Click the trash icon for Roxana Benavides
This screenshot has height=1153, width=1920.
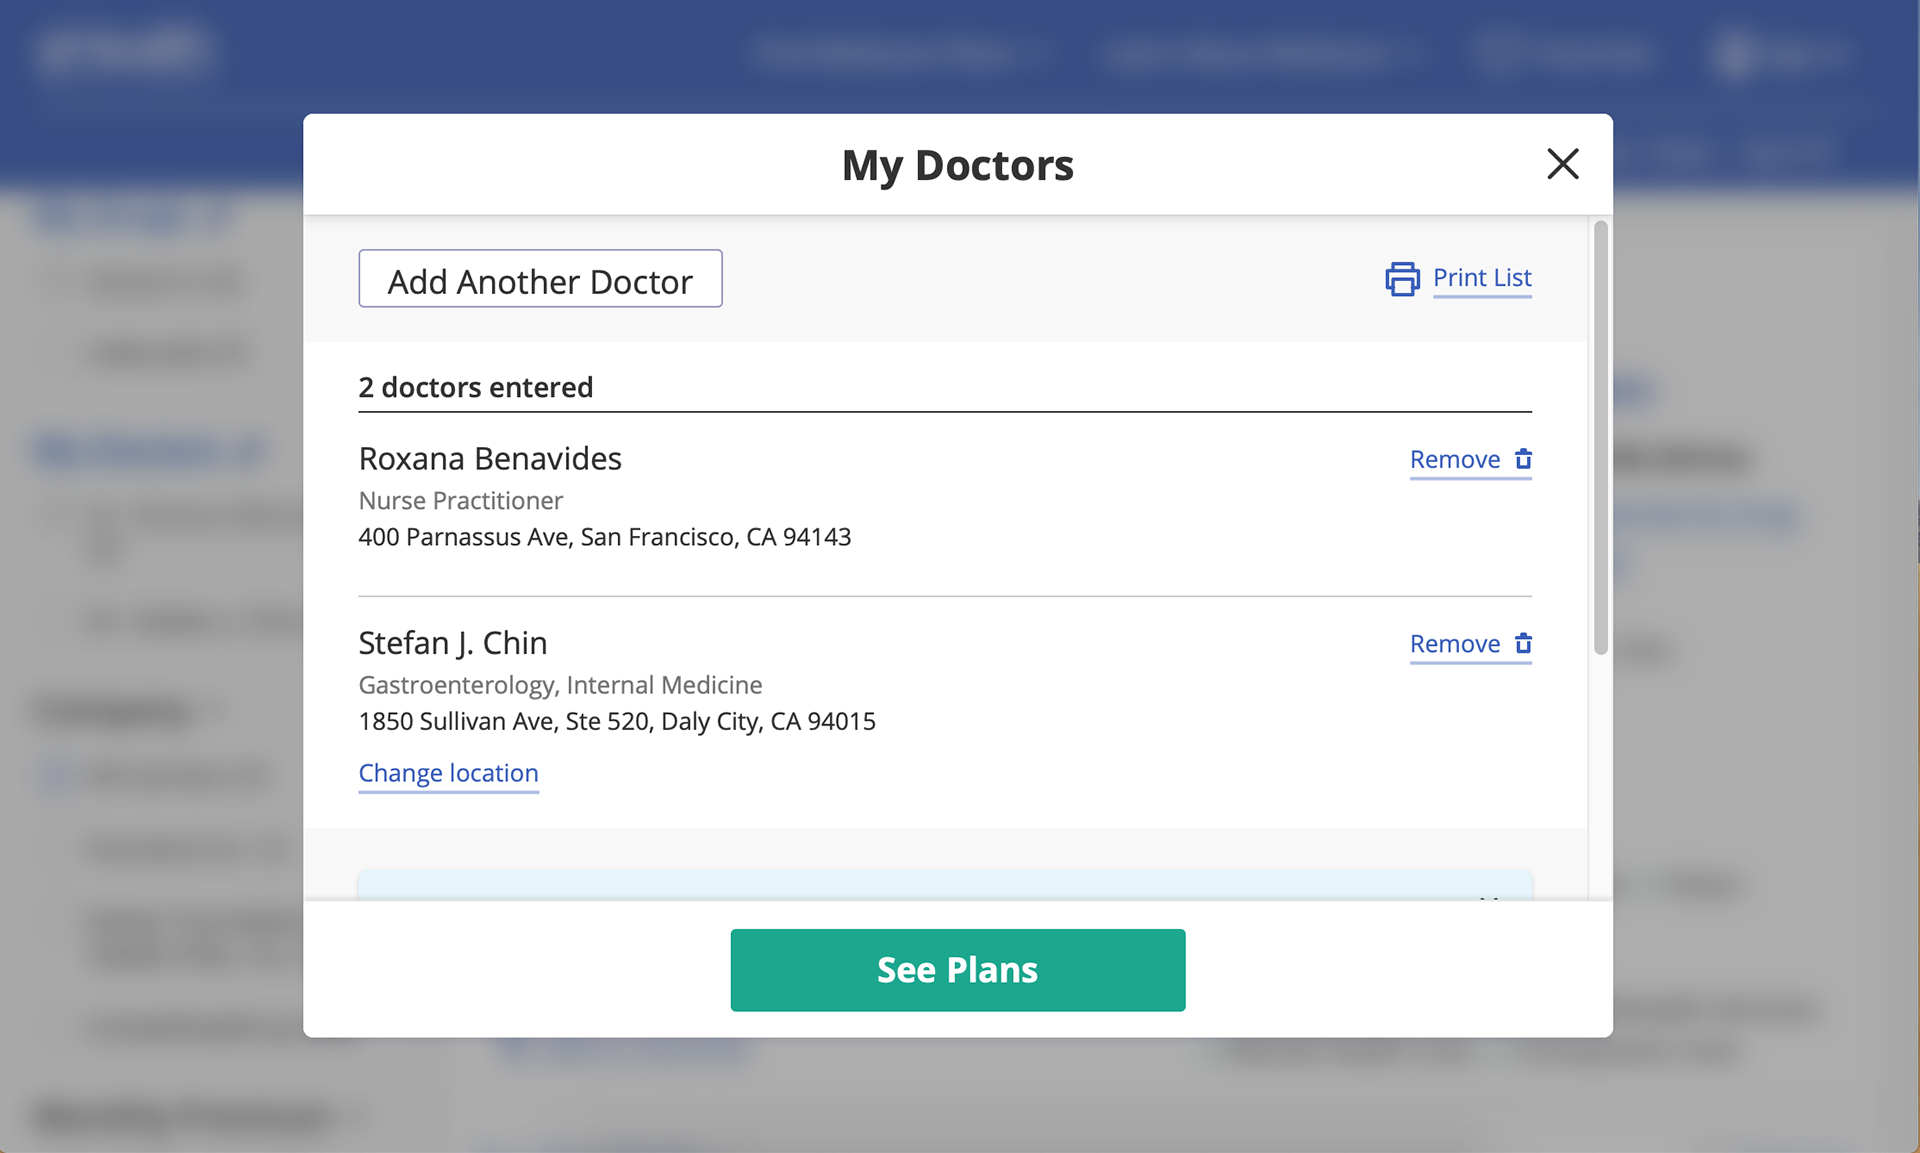click(x=1523, y=459)
